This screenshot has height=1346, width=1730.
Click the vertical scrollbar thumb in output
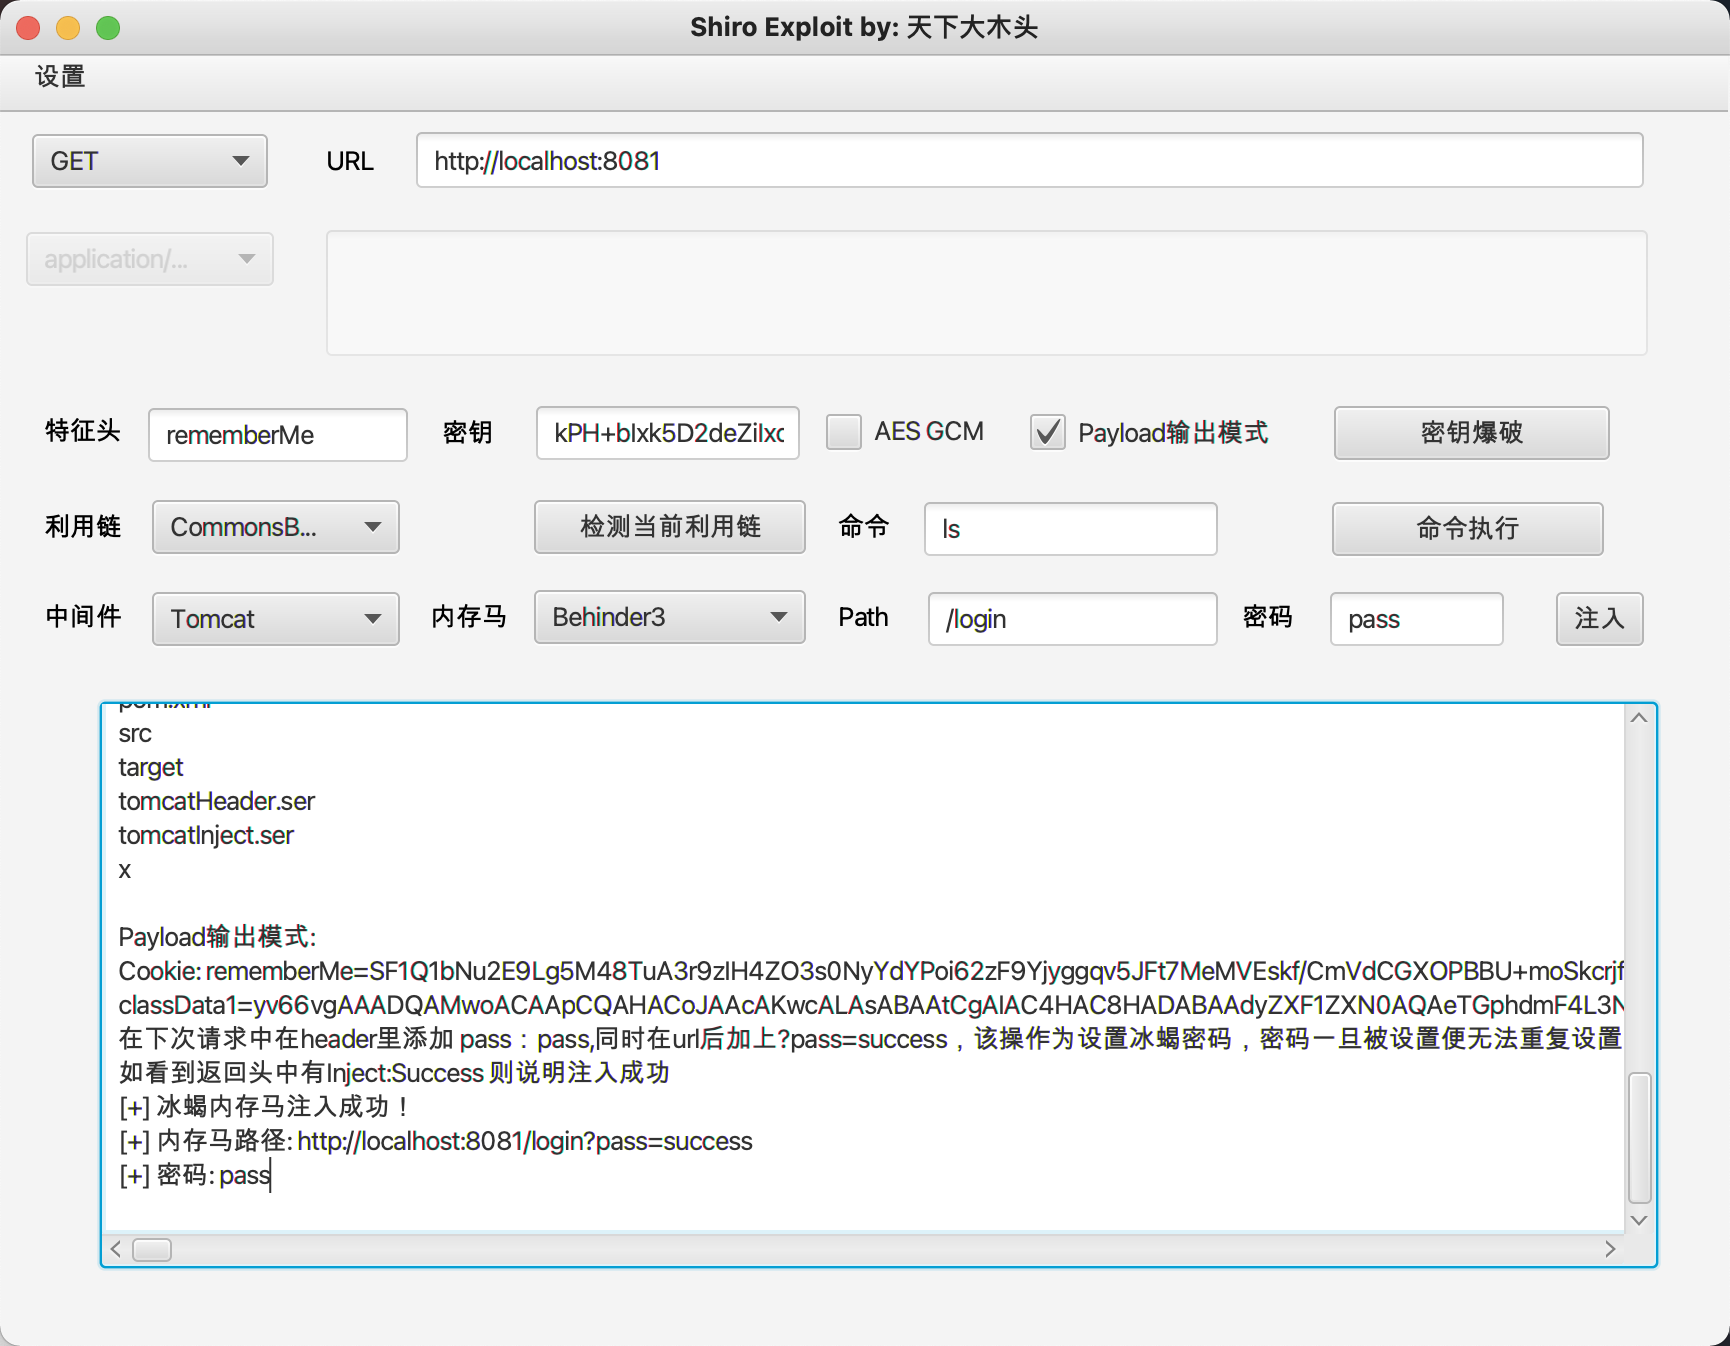pos(1639,1138)
